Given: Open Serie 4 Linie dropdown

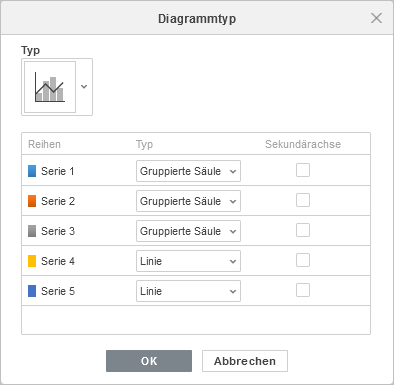Looking at the screenshot, I should (x=188, y=261).
